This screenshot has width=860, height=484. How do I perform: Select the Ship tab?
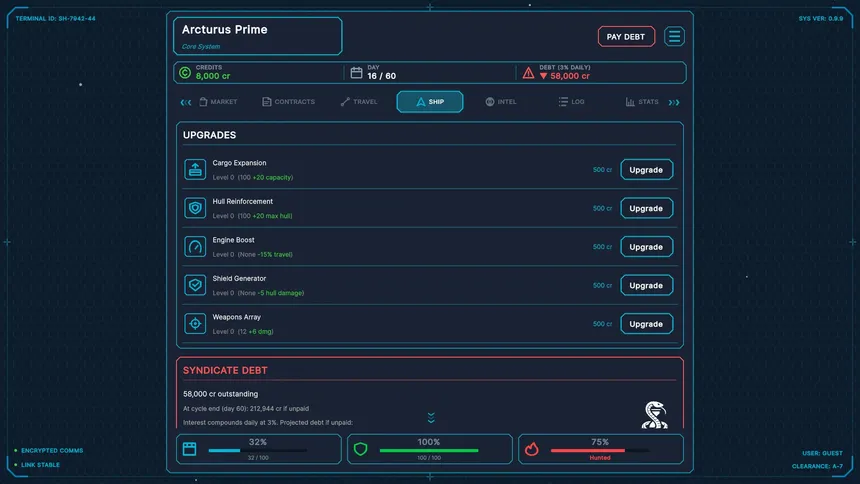point(429,102)
